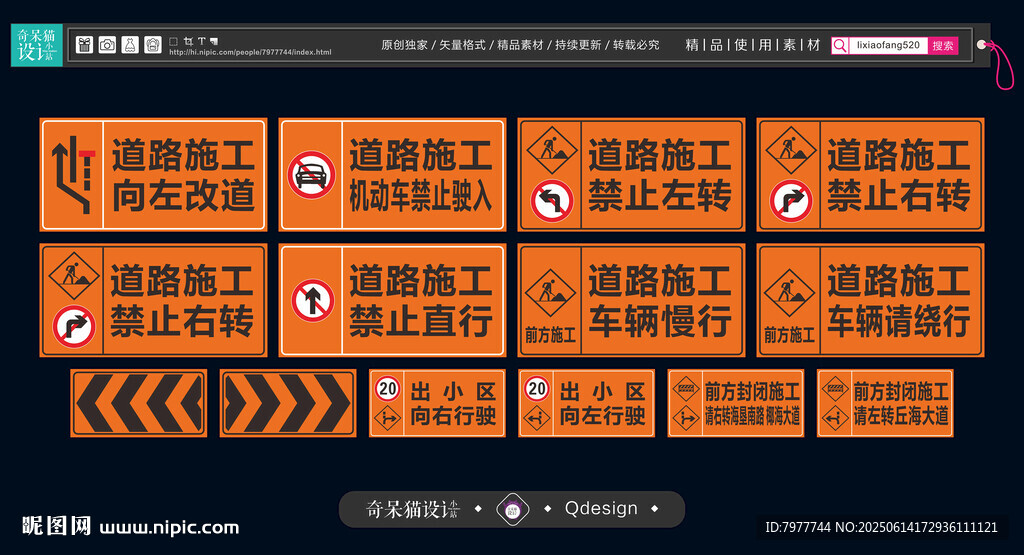Click the no straight ahead prohibition icon
The image size is (1024, 555).
point(313,301)
